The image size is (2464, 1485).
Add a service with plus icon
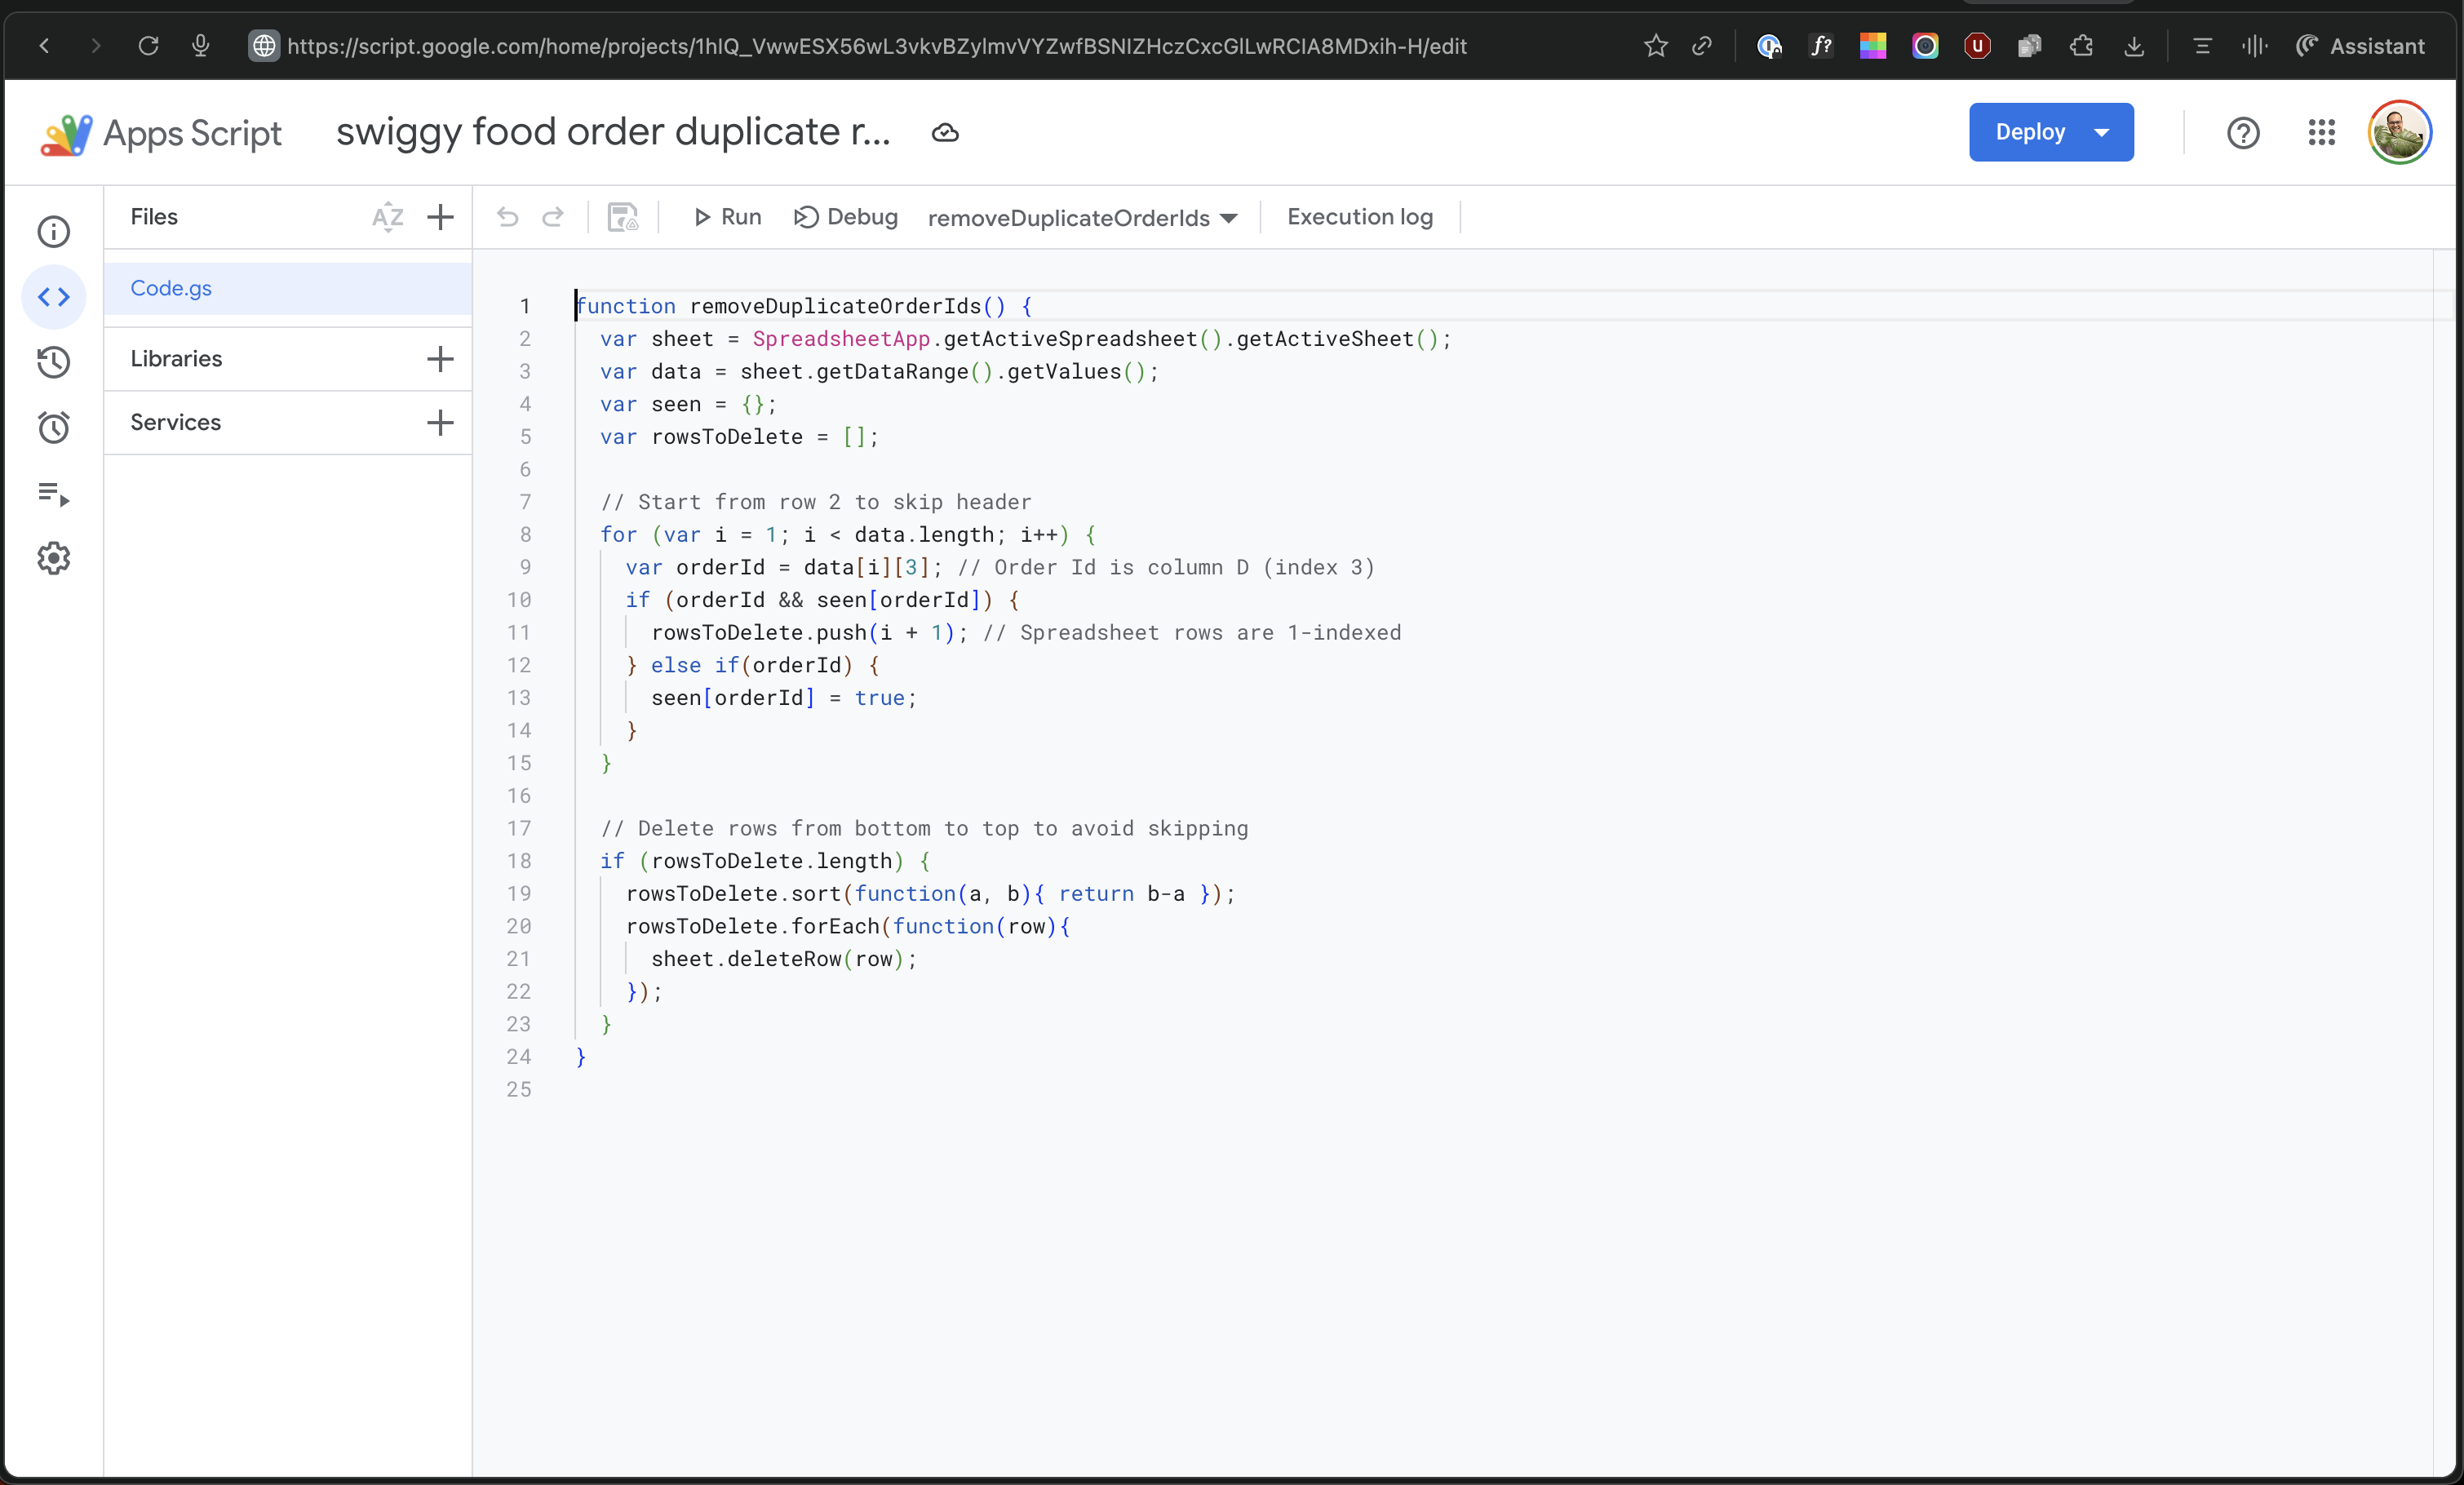pyautogui.click(x=440, y=422)
